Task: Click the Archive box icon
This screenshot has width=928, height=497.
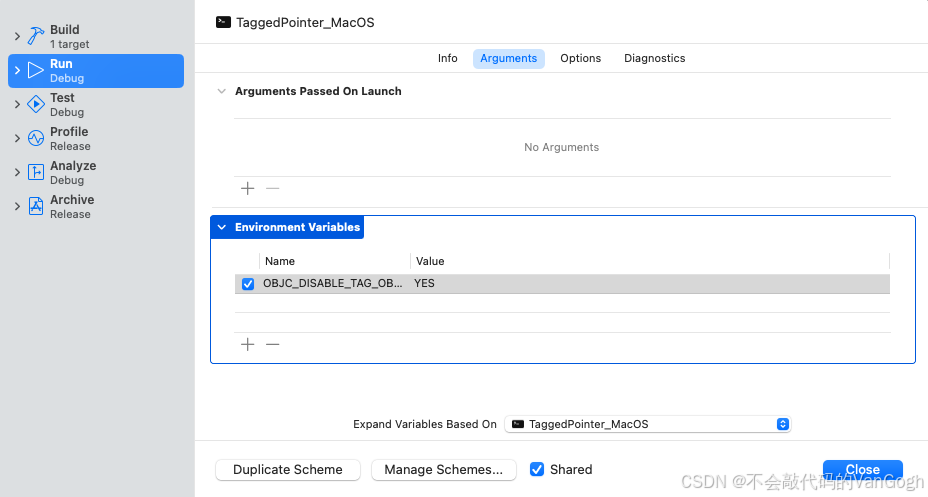Action: 36,207
